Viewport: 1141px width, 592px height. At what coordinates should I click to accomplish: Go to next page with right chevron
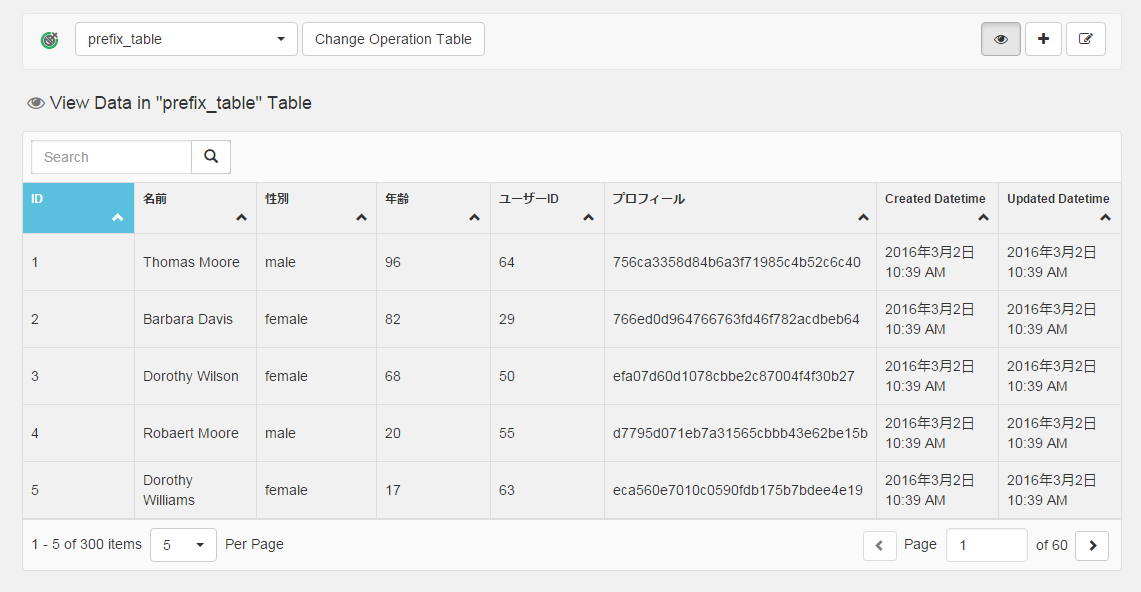coord(1092,546)
